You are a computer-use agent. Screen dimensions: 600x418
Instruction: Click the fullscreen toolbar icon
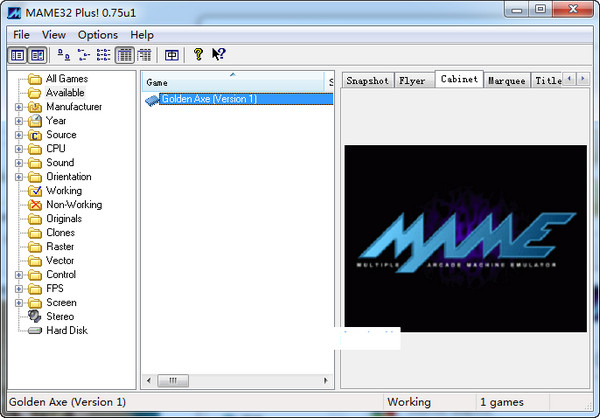[x=171, y=55]
